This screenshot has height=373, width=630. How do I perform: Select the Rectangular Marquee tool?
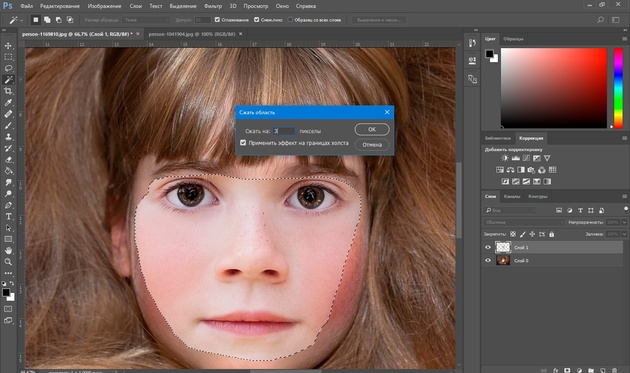click(x=8, y=57)
